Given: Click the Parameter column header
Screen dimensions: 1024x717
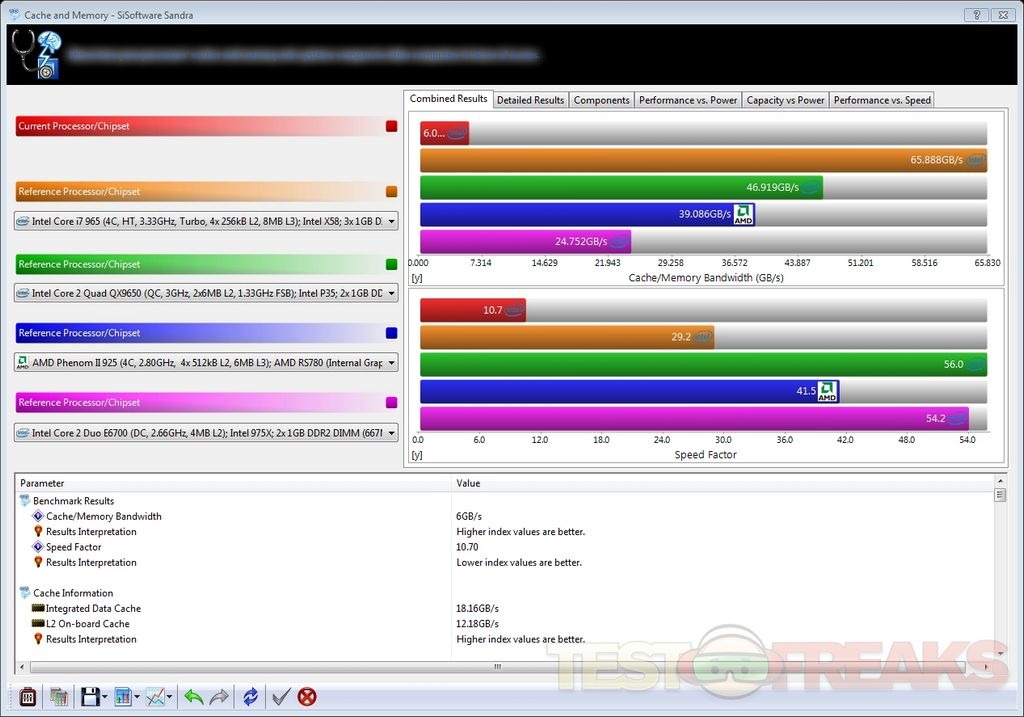Looking at the screenshot, I should click(x=42, y=483).
